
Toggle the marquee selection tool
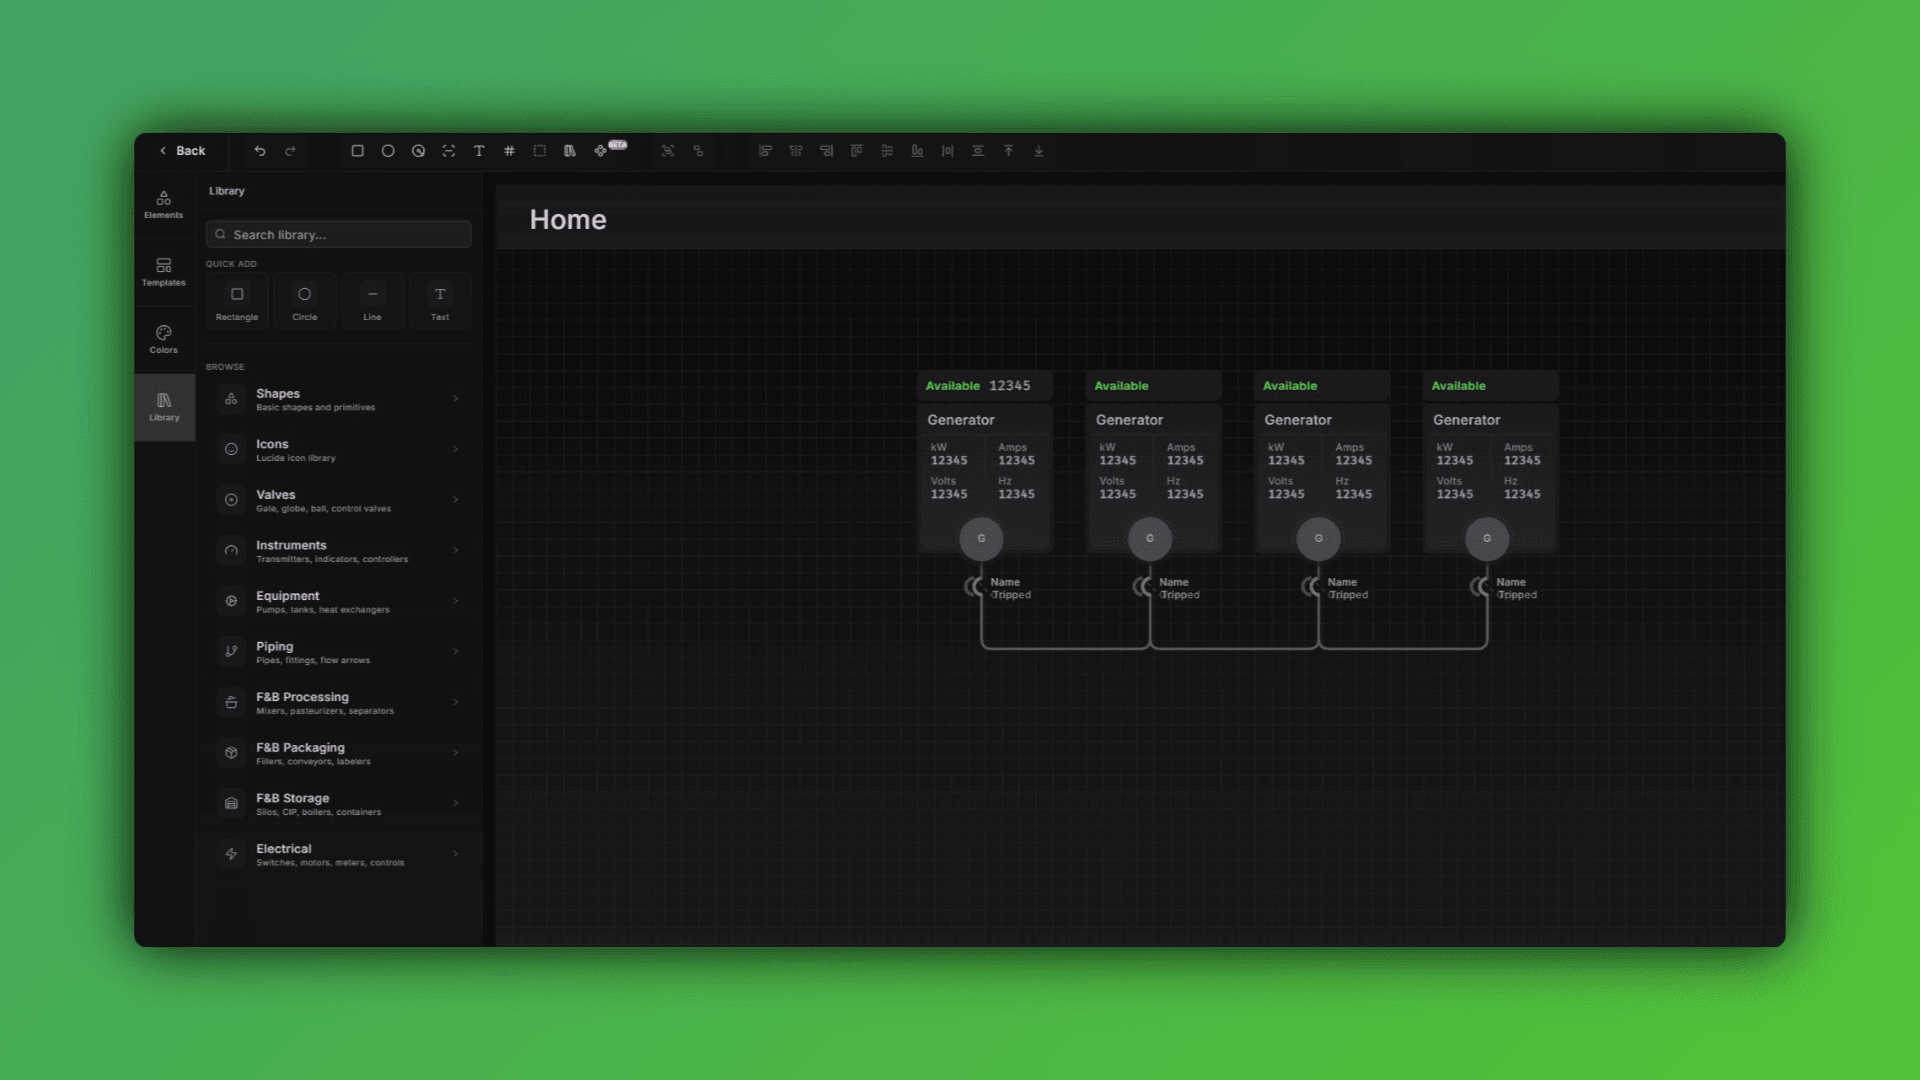[x=540, y=150]
